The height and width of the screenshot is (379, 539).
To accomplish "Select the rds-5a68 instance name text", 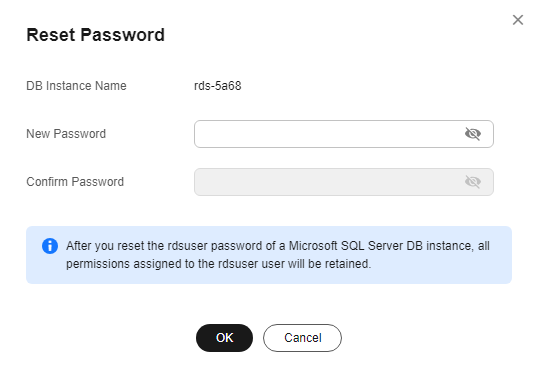I will pos(218,86).
